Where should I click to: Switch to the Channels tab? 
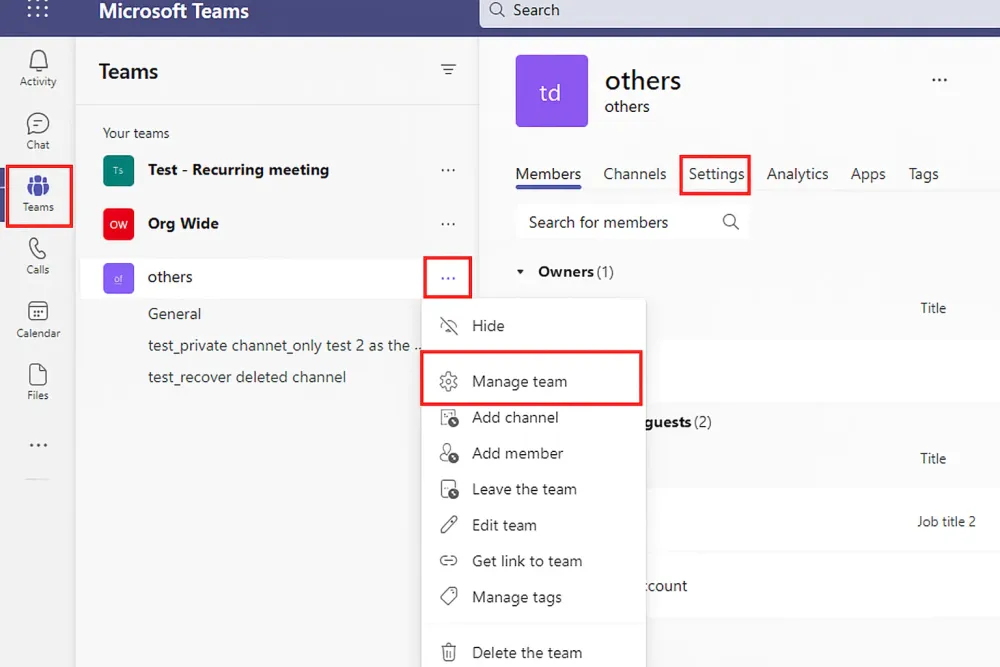tap(634, 173)
